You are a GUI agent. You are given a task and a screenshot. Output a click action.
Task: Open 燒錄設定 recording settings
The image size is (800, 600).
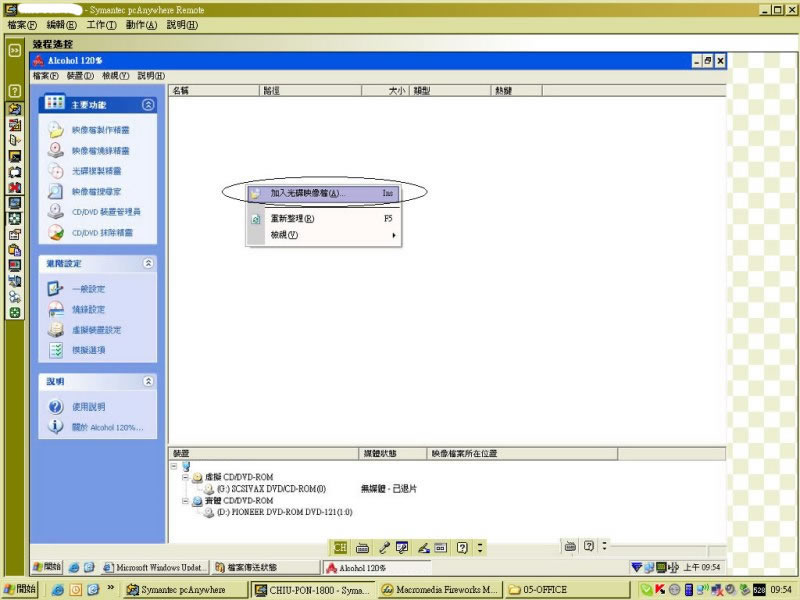click(x=88, y=309)
